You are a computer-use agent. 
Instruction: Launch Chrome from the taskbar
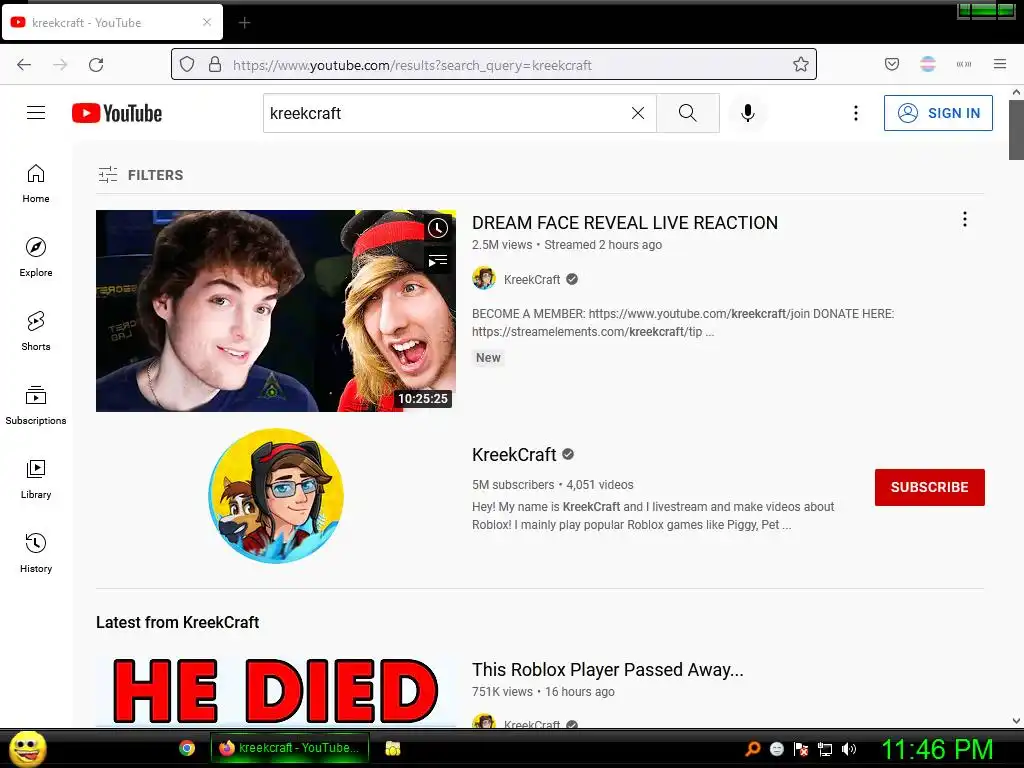coord(187,748)
